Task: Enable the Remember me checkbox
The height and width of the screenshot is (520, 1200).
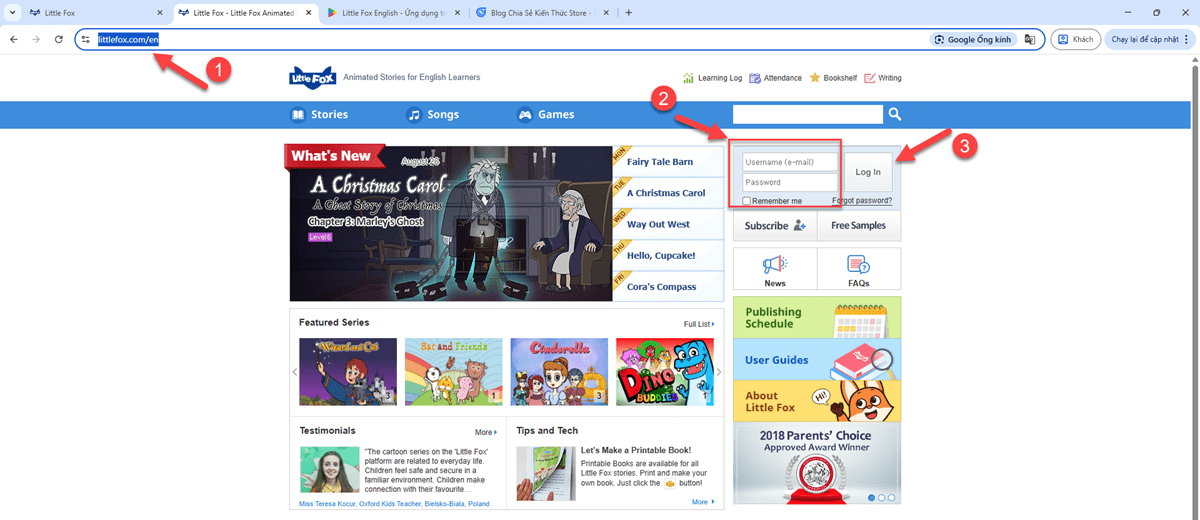Action: pyautogui.click(x=747, y=201)
